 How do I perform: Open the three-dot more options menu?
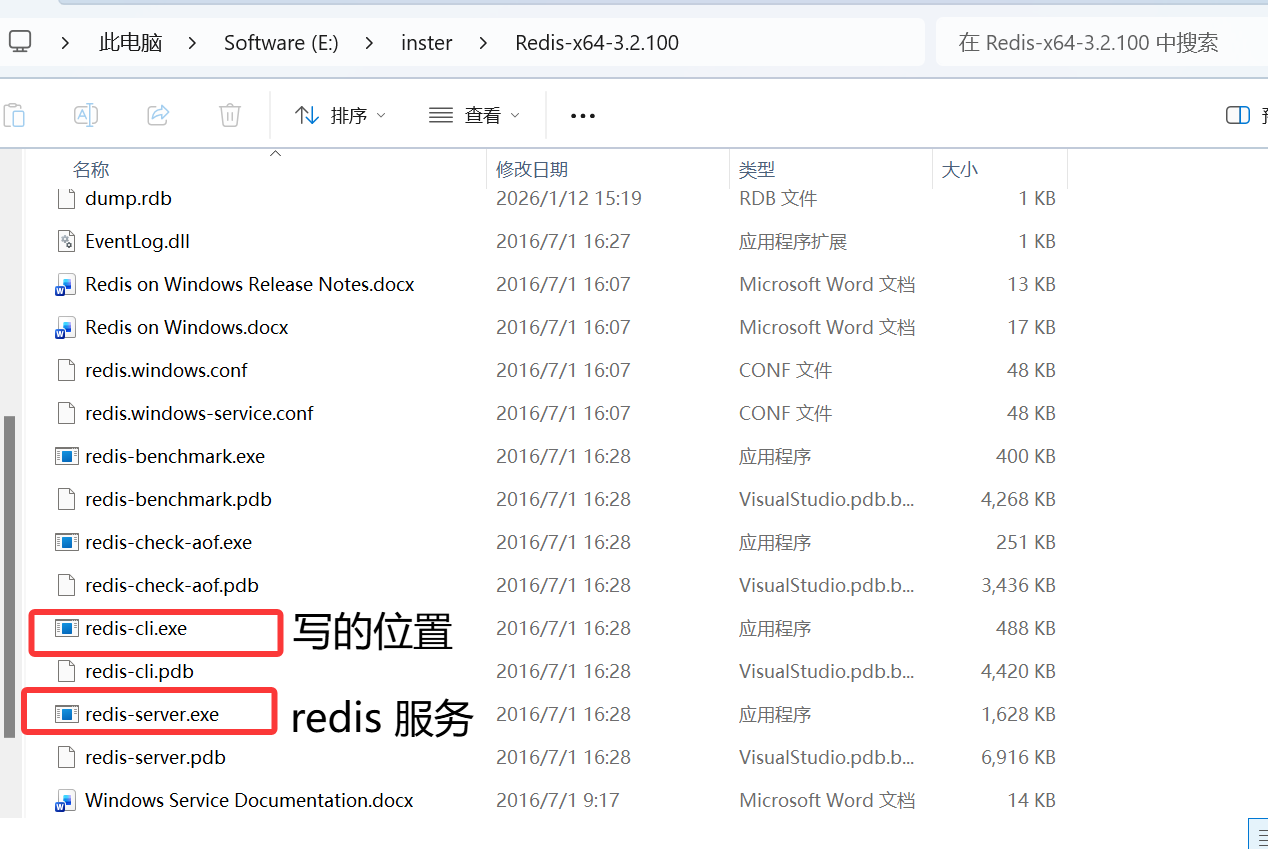pos(582,116)
